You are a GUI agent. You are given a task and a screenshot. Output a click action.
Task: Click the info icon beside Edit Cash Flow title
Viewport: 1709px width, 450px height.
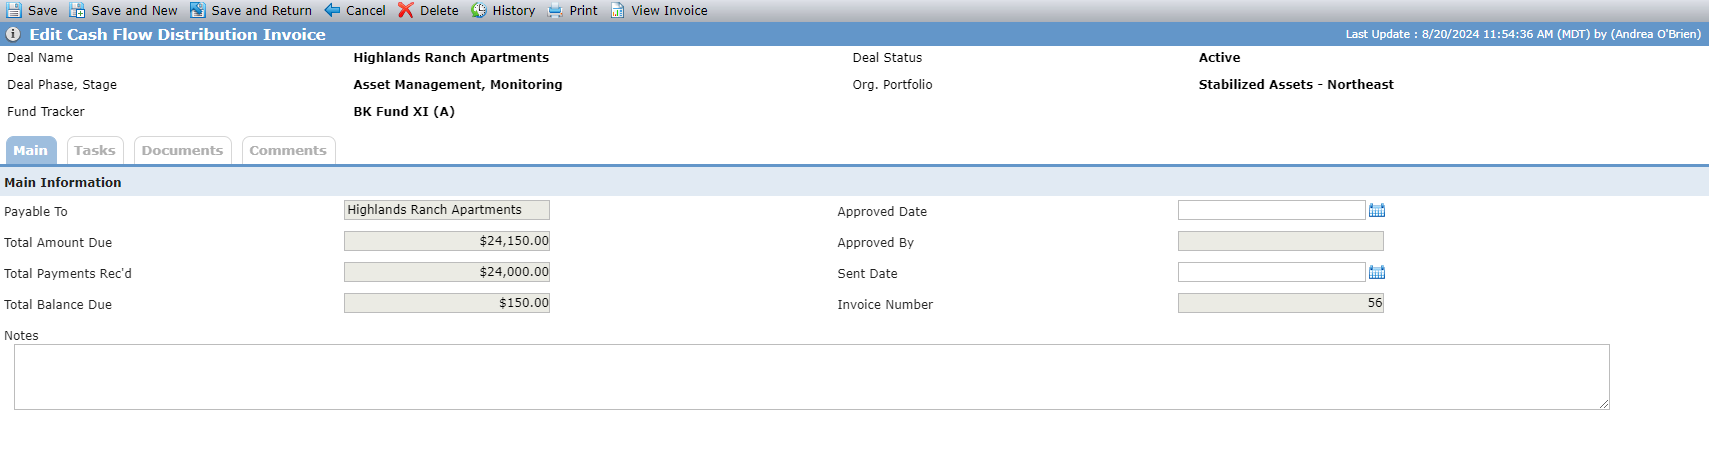(x=13, y=34)
